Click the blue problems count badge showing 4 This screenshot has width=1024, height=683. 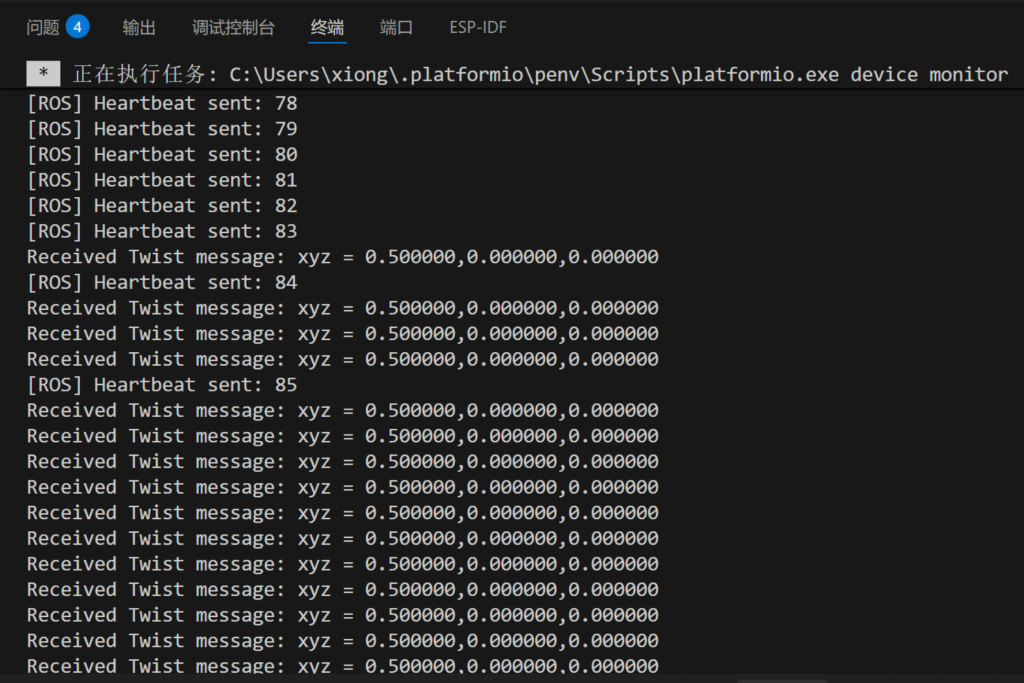[x=78, y=26]
